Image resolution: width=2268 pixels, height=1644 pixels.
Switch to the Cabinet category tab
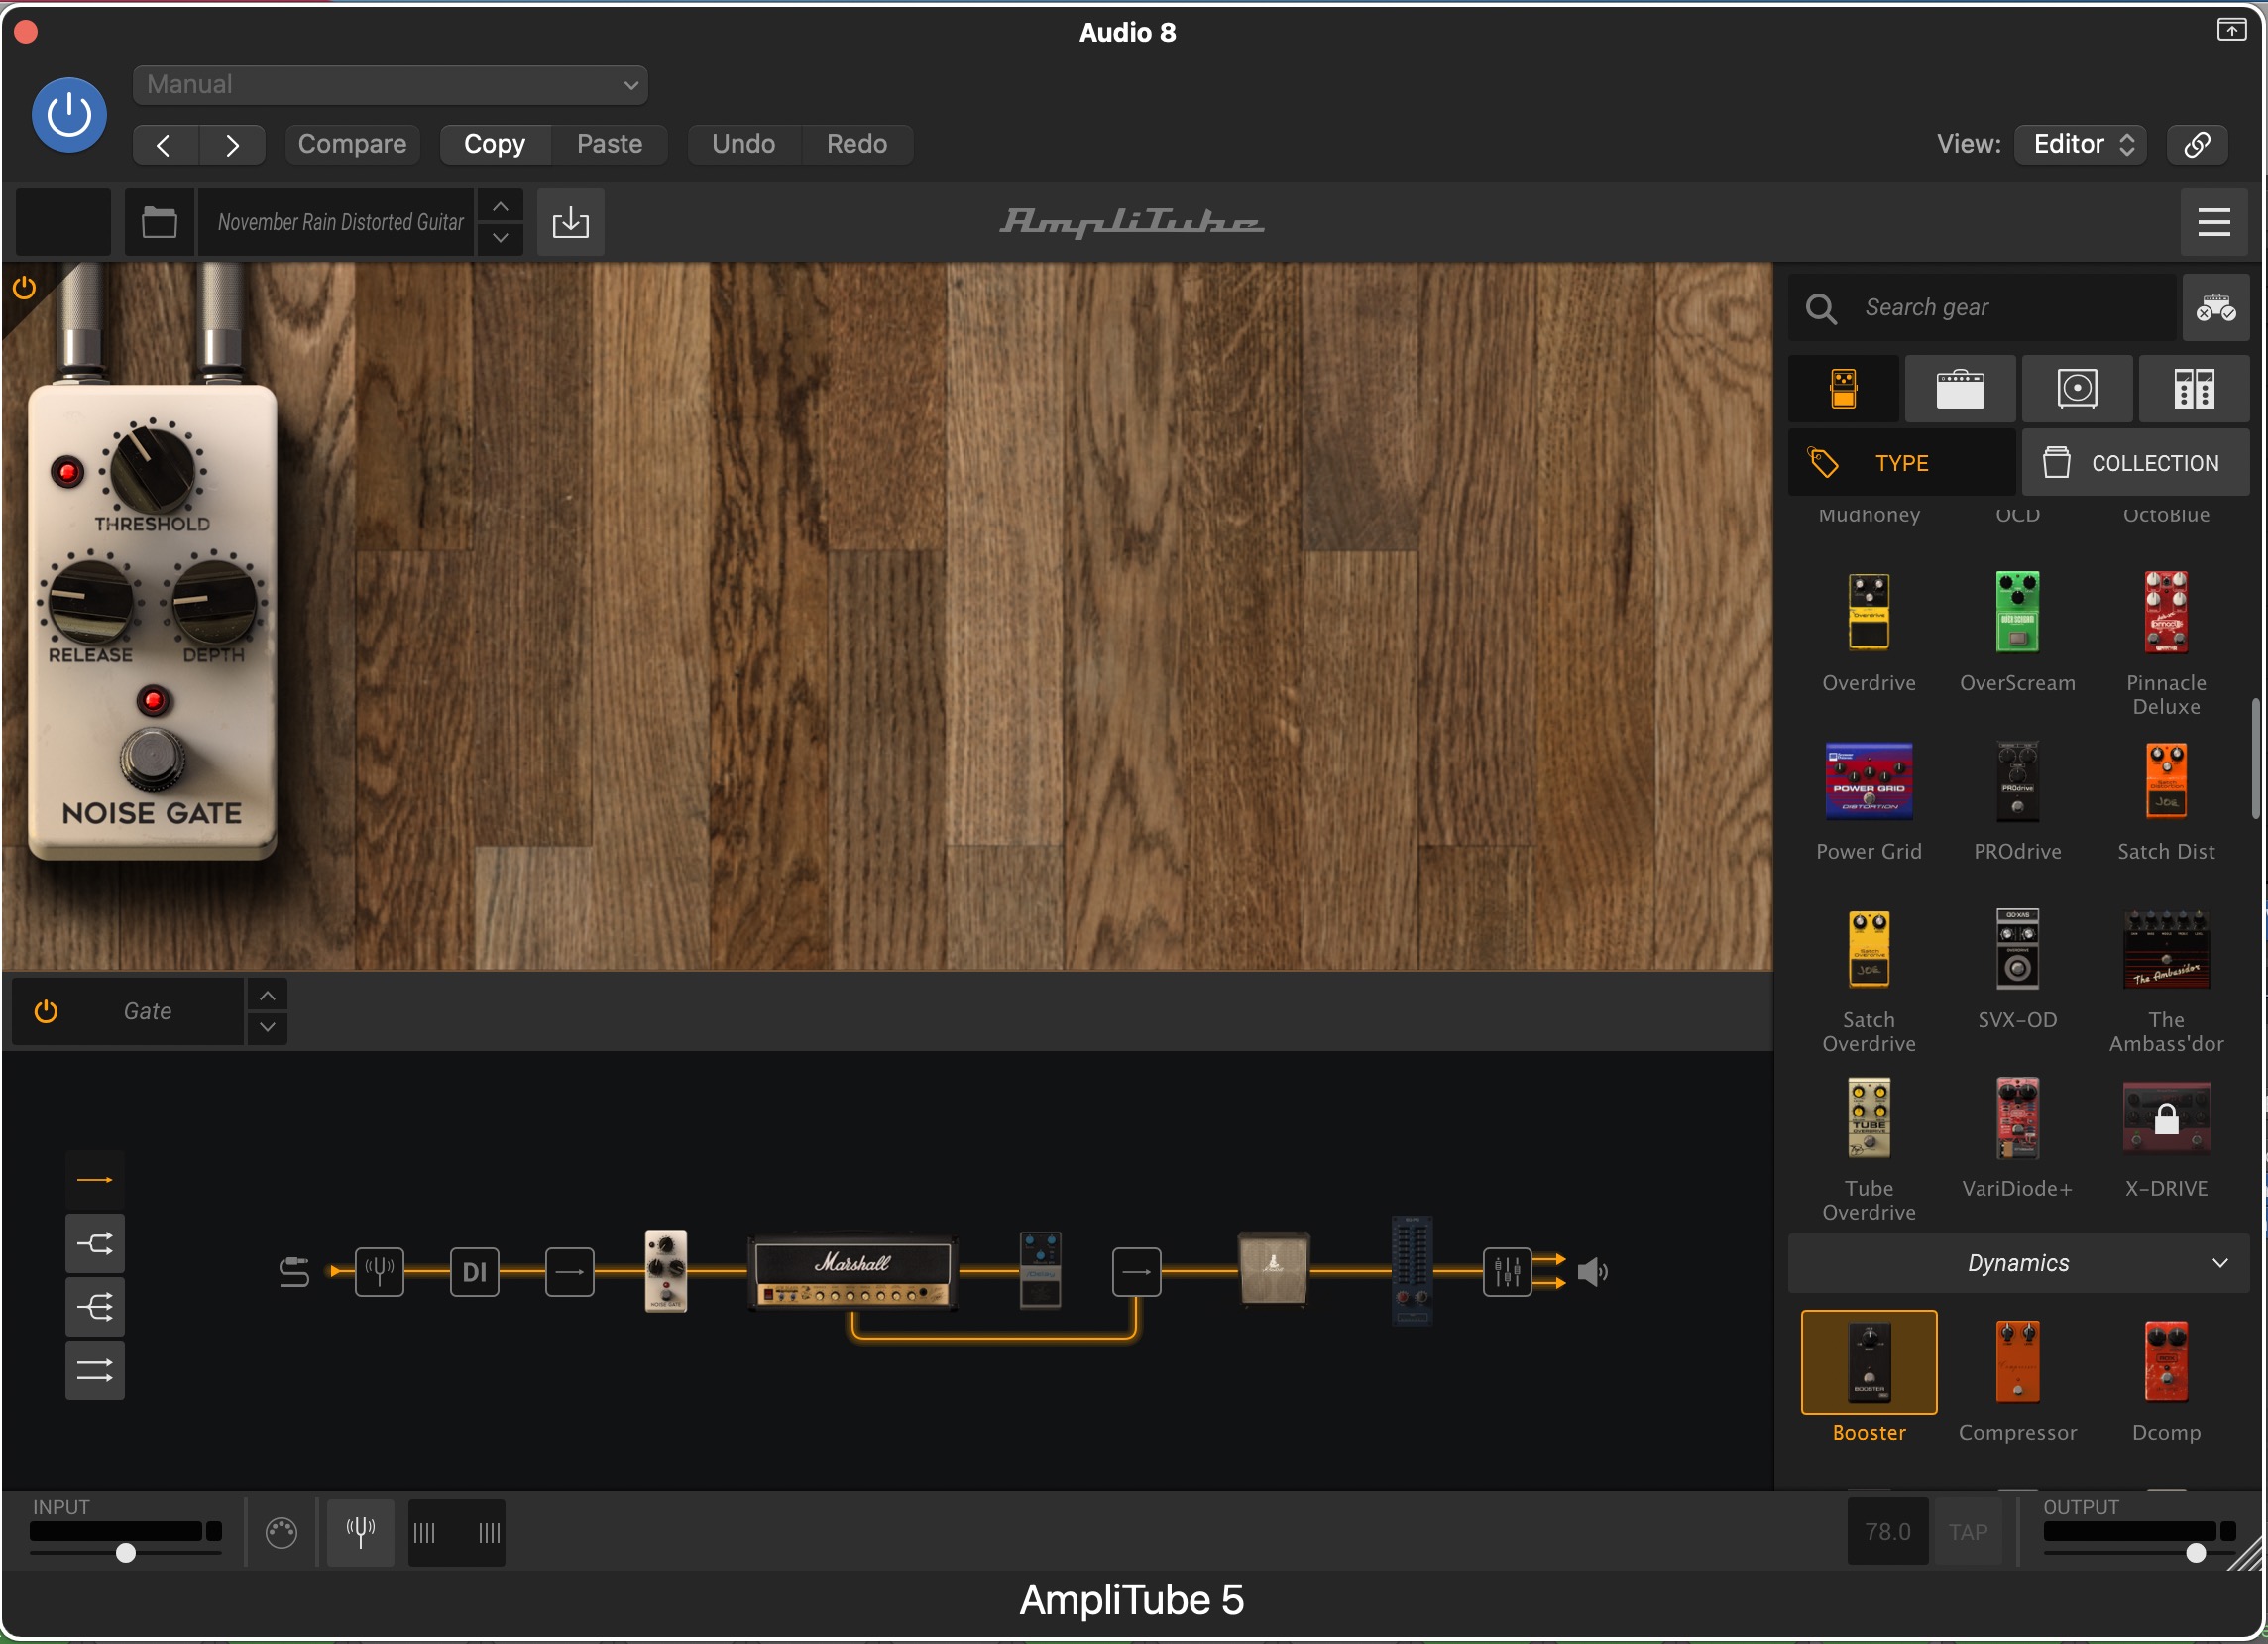coord(2077,389)
